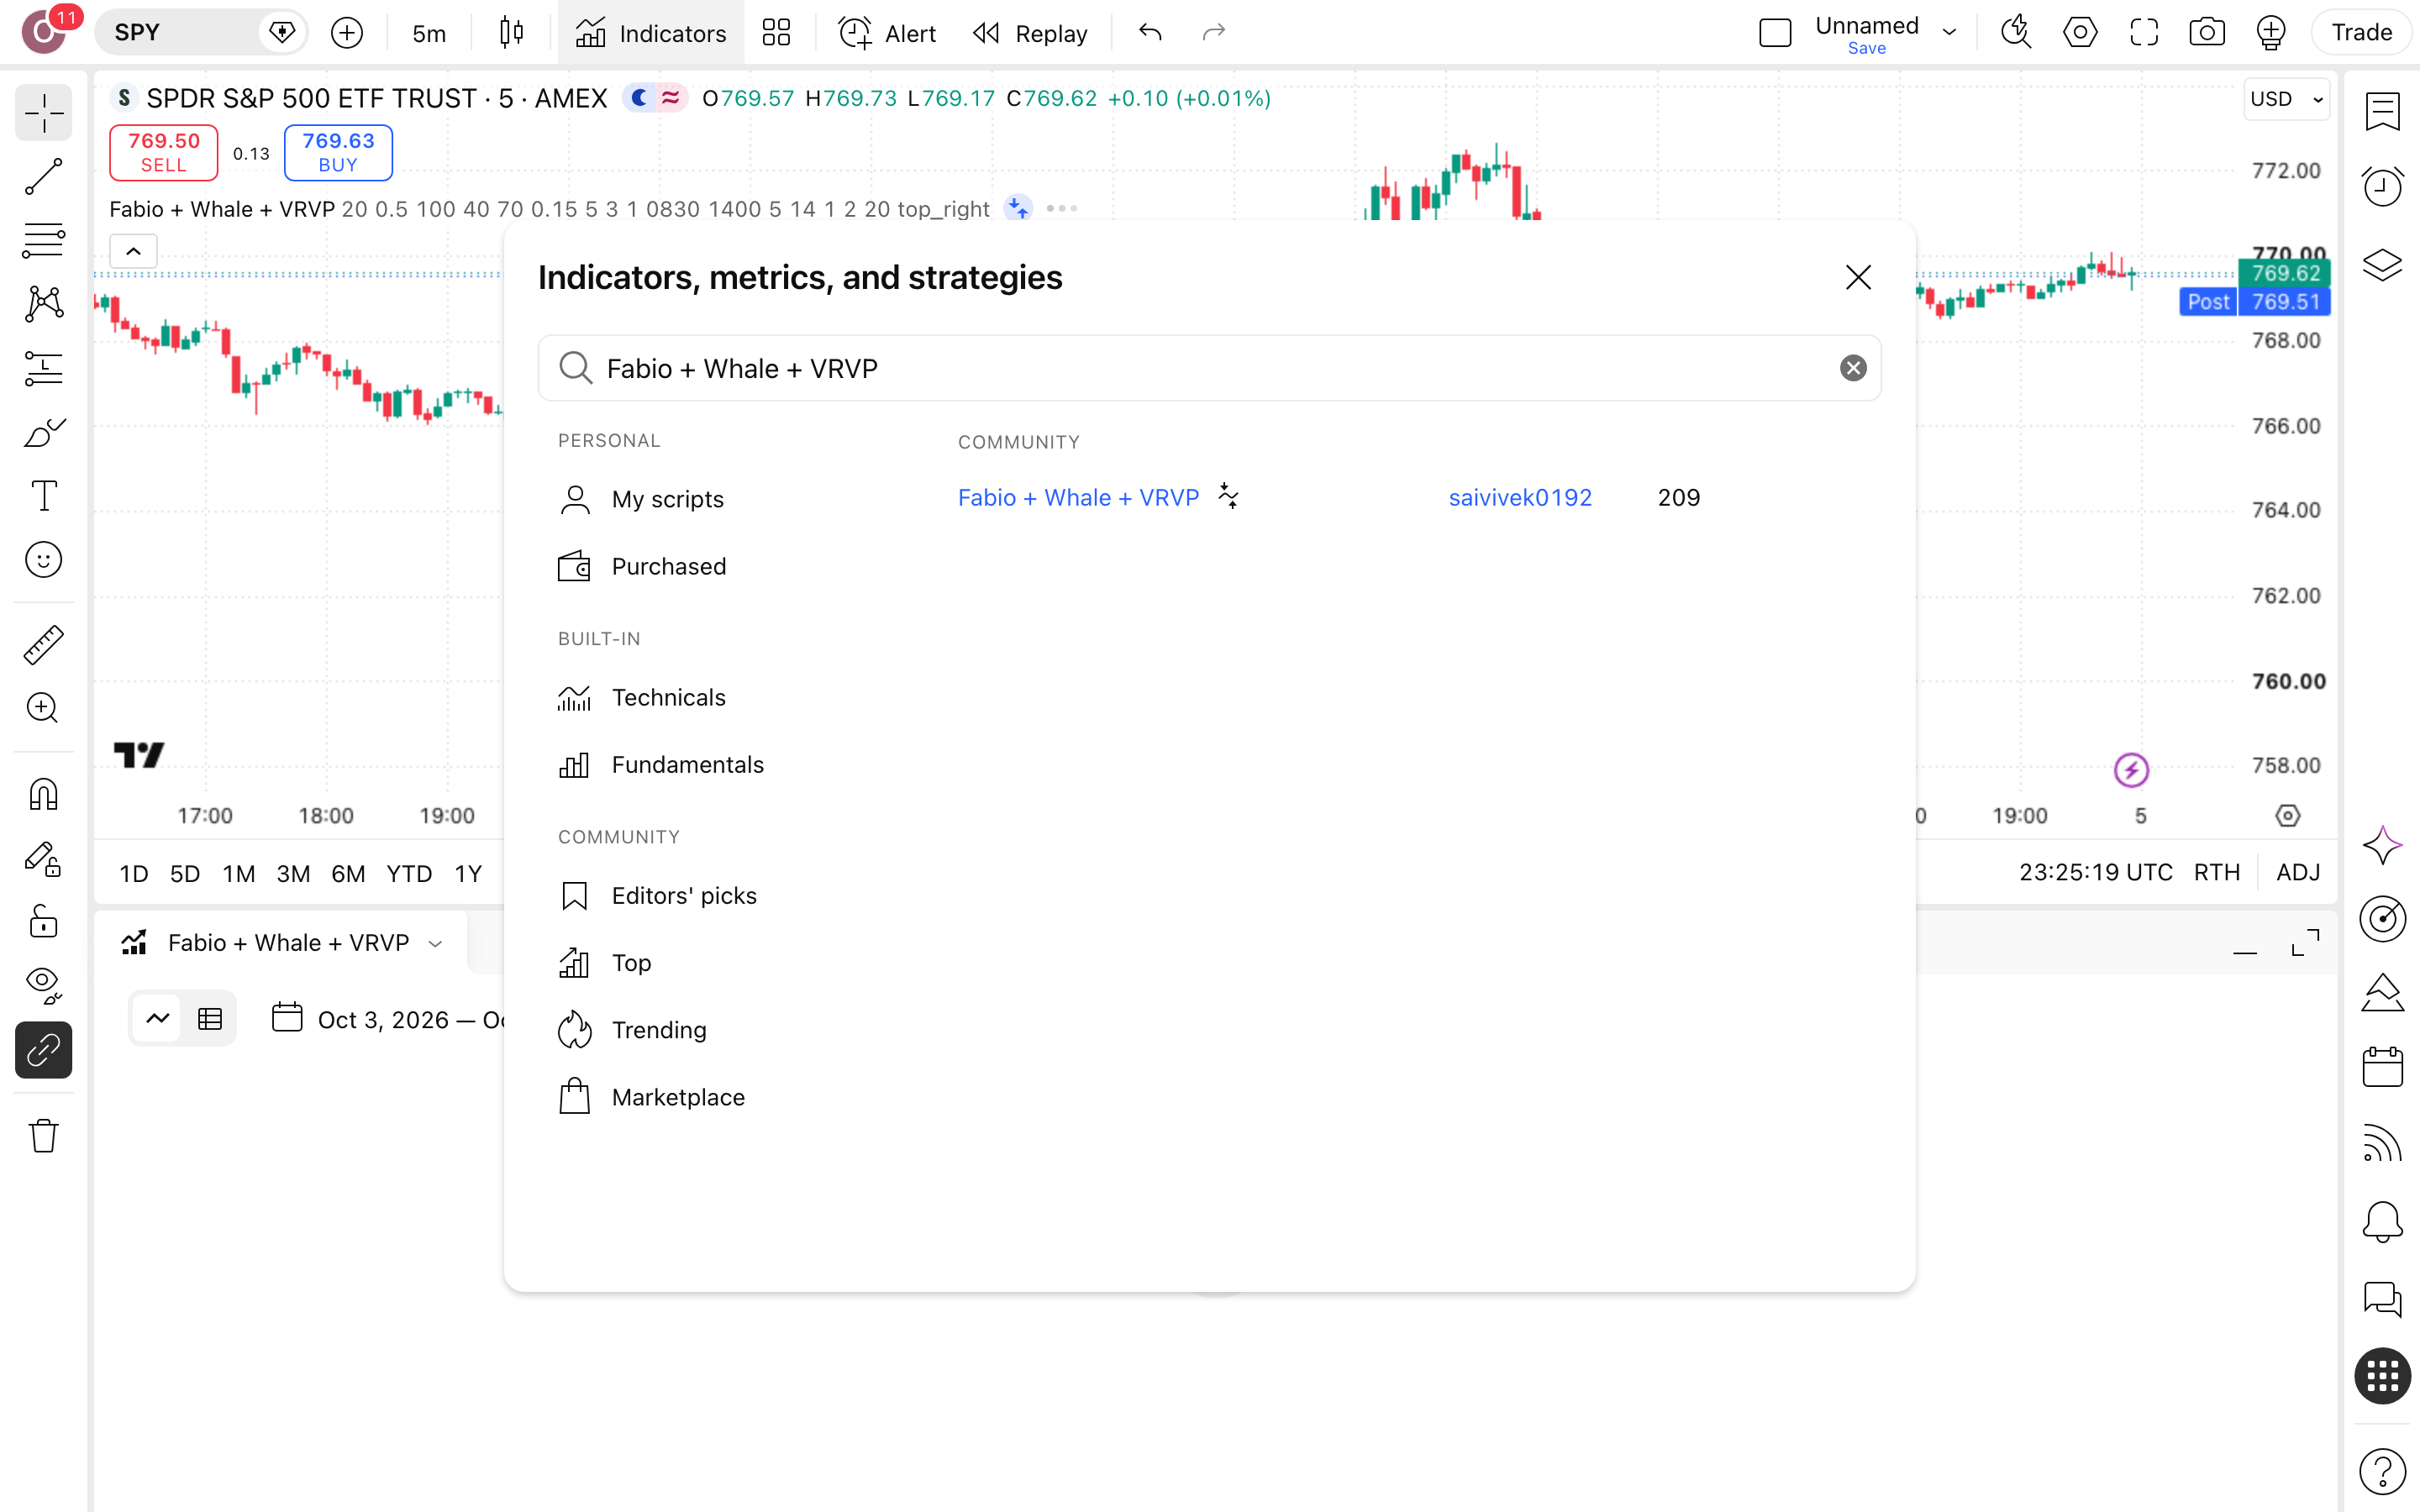Screen dimensions: 2420x1512
Task: Add Fabio + Whale + VRVP community script
Action: 1078,497
